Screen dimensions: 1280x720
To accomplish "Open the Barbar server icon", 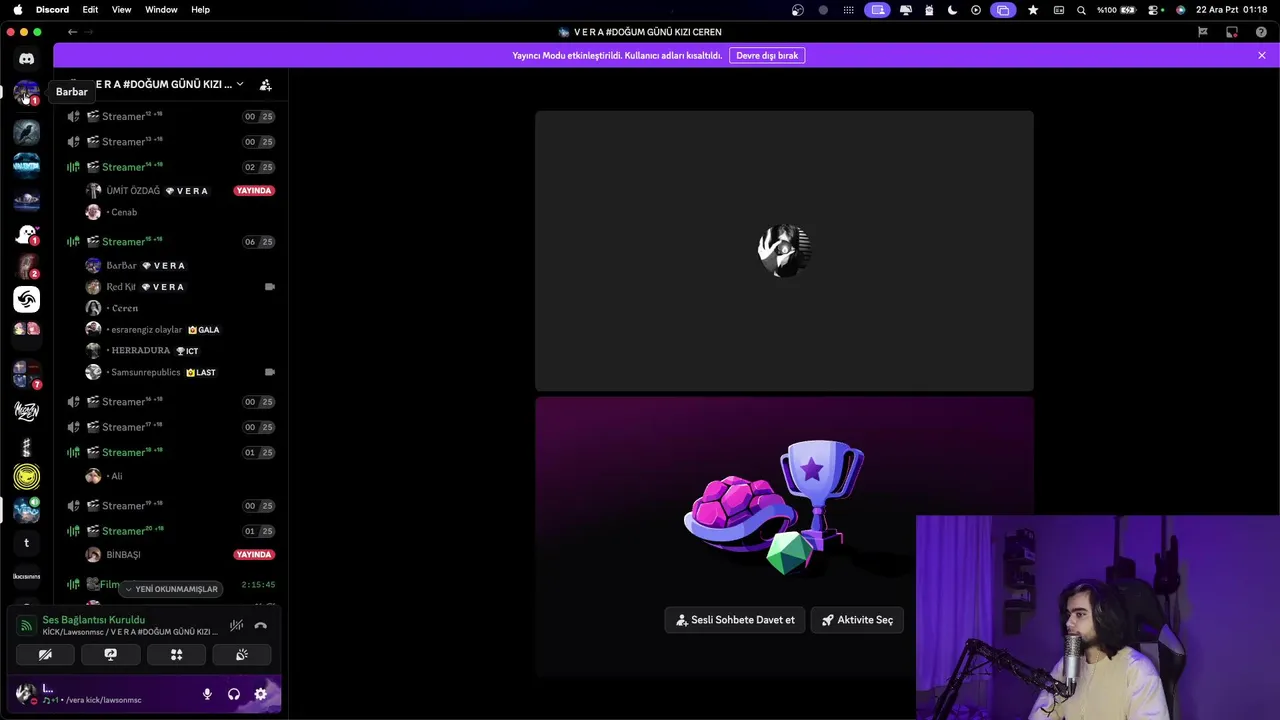I will click(26, 93).
